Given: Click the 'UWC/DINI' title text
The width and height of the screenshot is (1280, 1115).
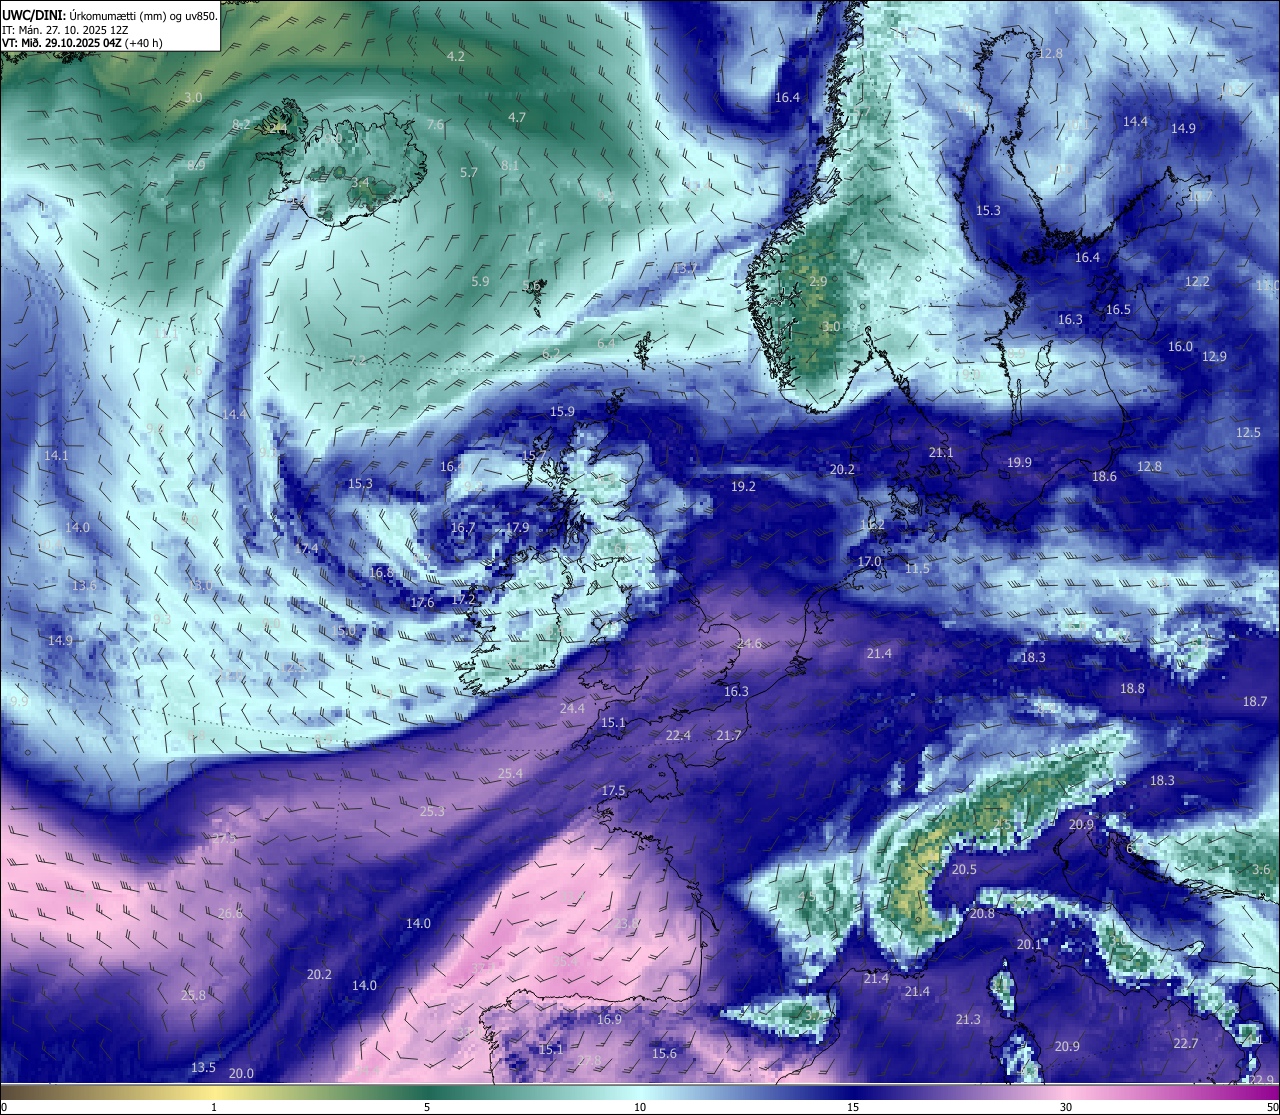Looking at the screenshot, I should click(33, 15).
